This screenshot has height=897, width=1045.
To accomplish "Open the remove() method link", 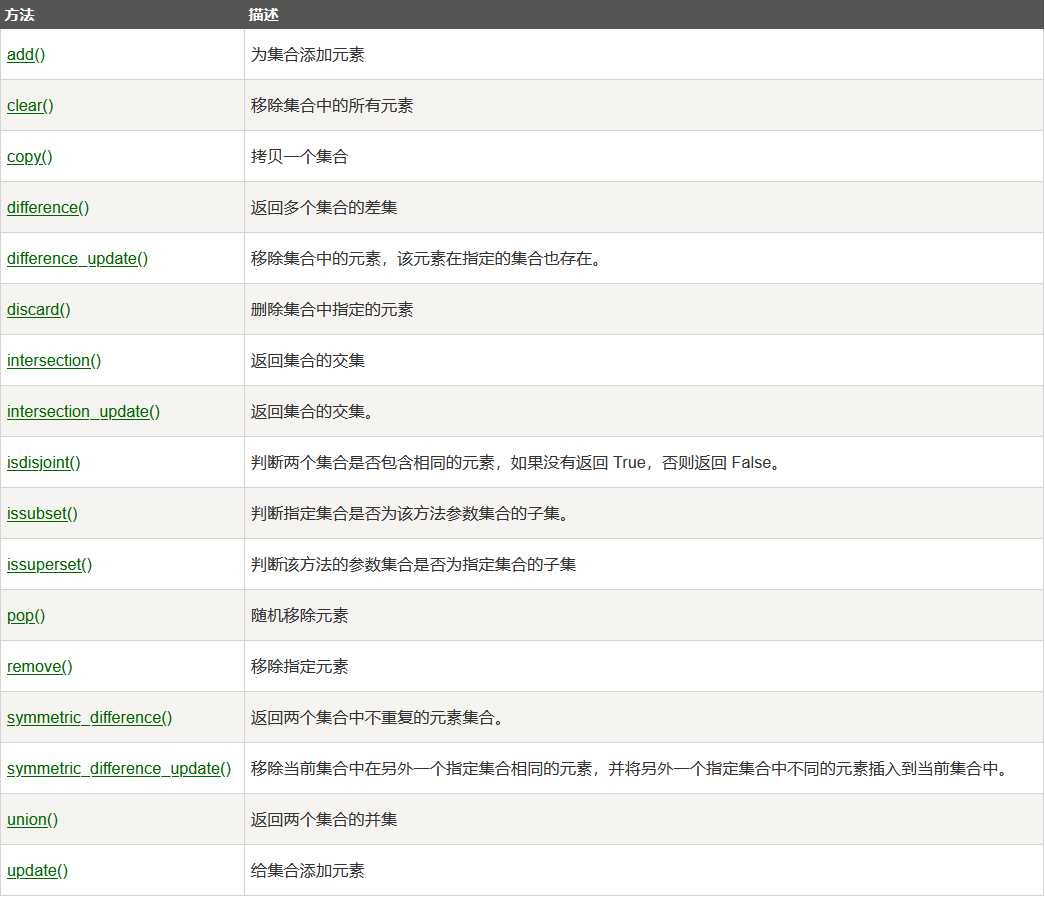I will click(39, 666).
